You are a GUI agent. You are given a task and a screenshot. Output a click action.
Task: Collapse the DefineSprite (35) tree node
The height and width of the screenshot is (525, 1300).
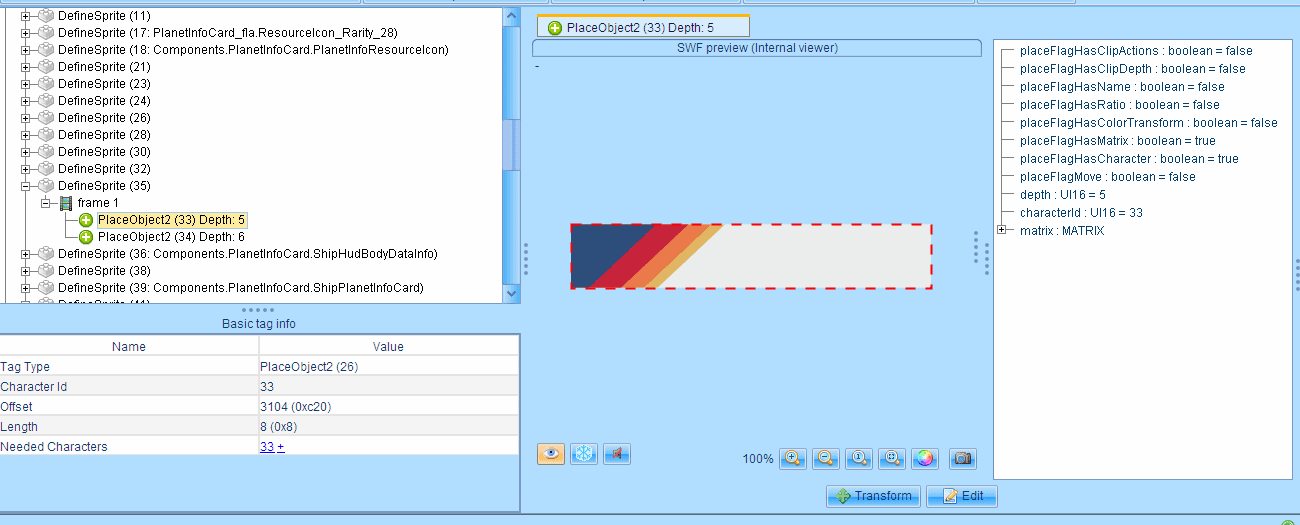[26, 186]
